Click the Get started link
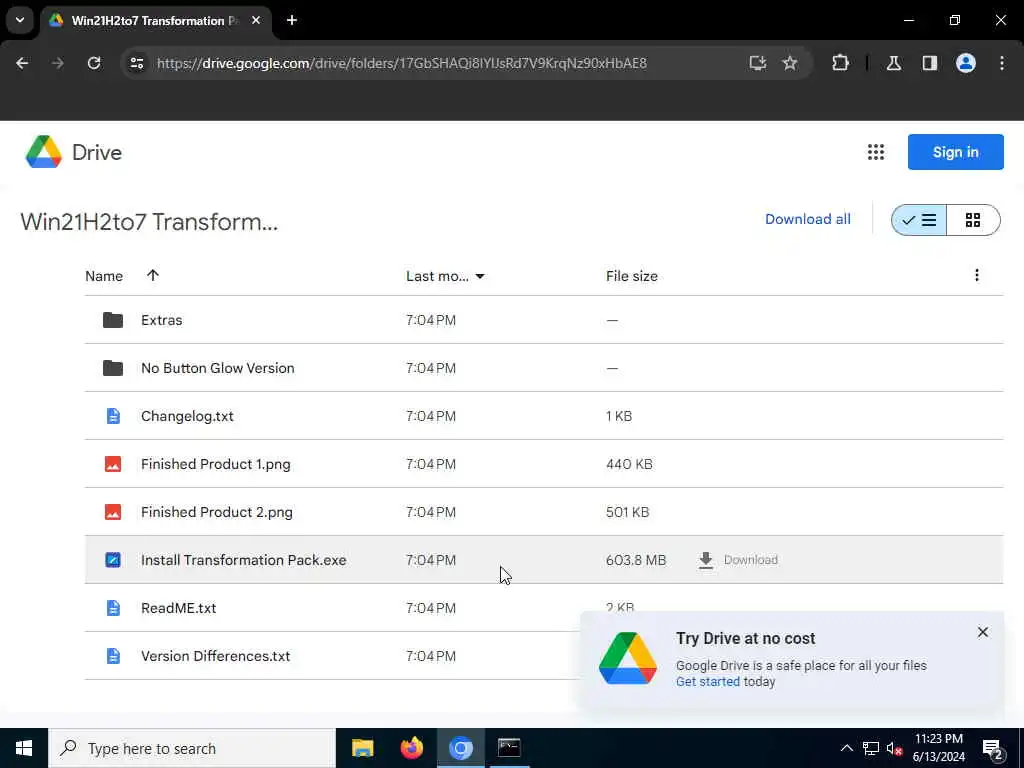Viewport: 1024px width, 768px height. pyautogui.click(x=707, y=682)
